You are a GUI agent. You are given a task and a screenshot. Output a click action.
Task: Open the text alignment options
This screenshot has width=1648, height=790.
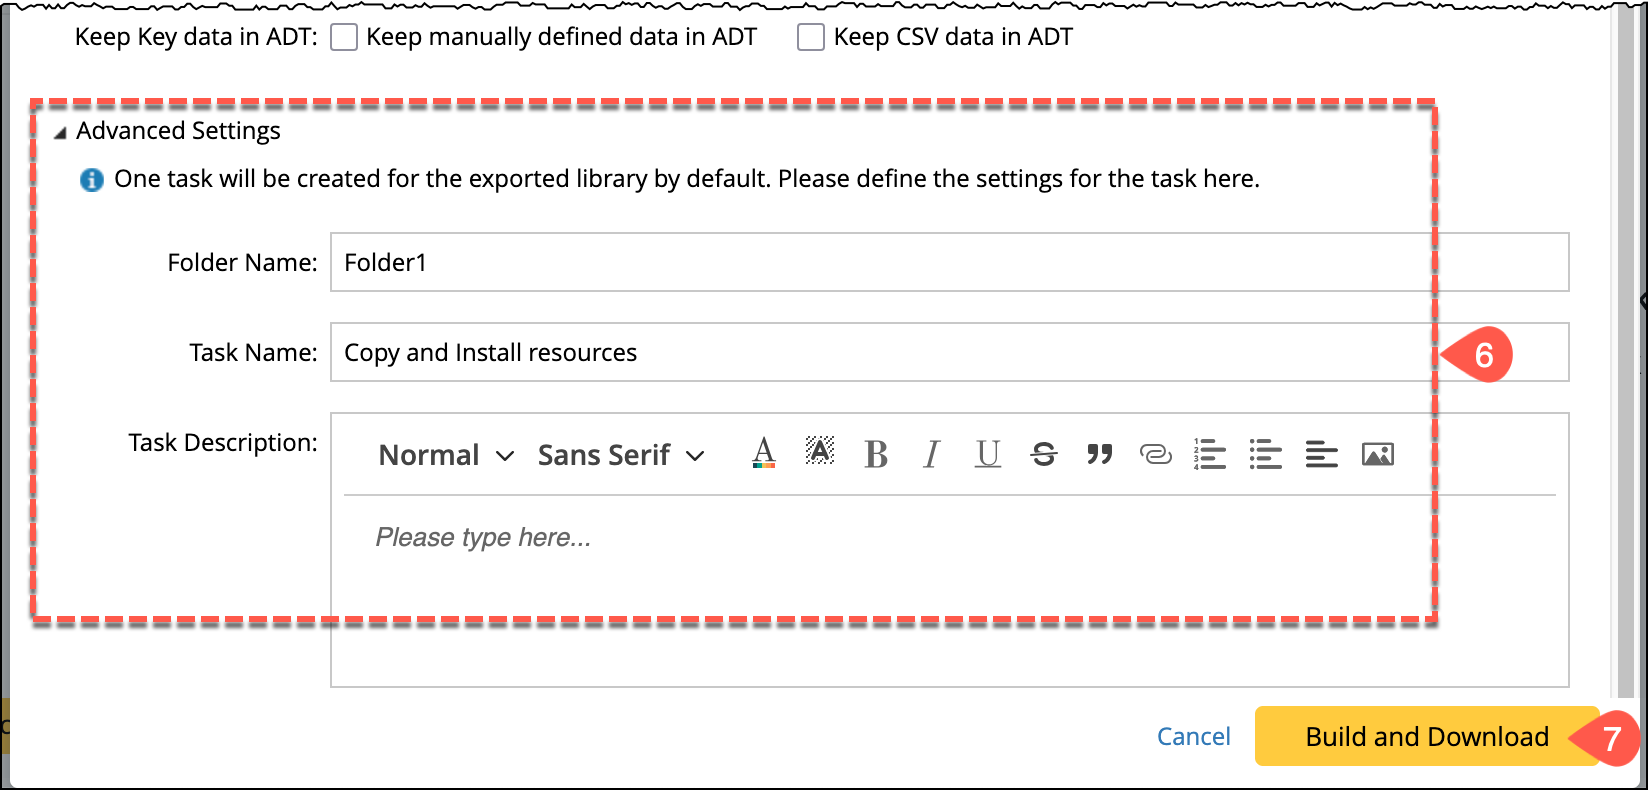(1322, 455)
